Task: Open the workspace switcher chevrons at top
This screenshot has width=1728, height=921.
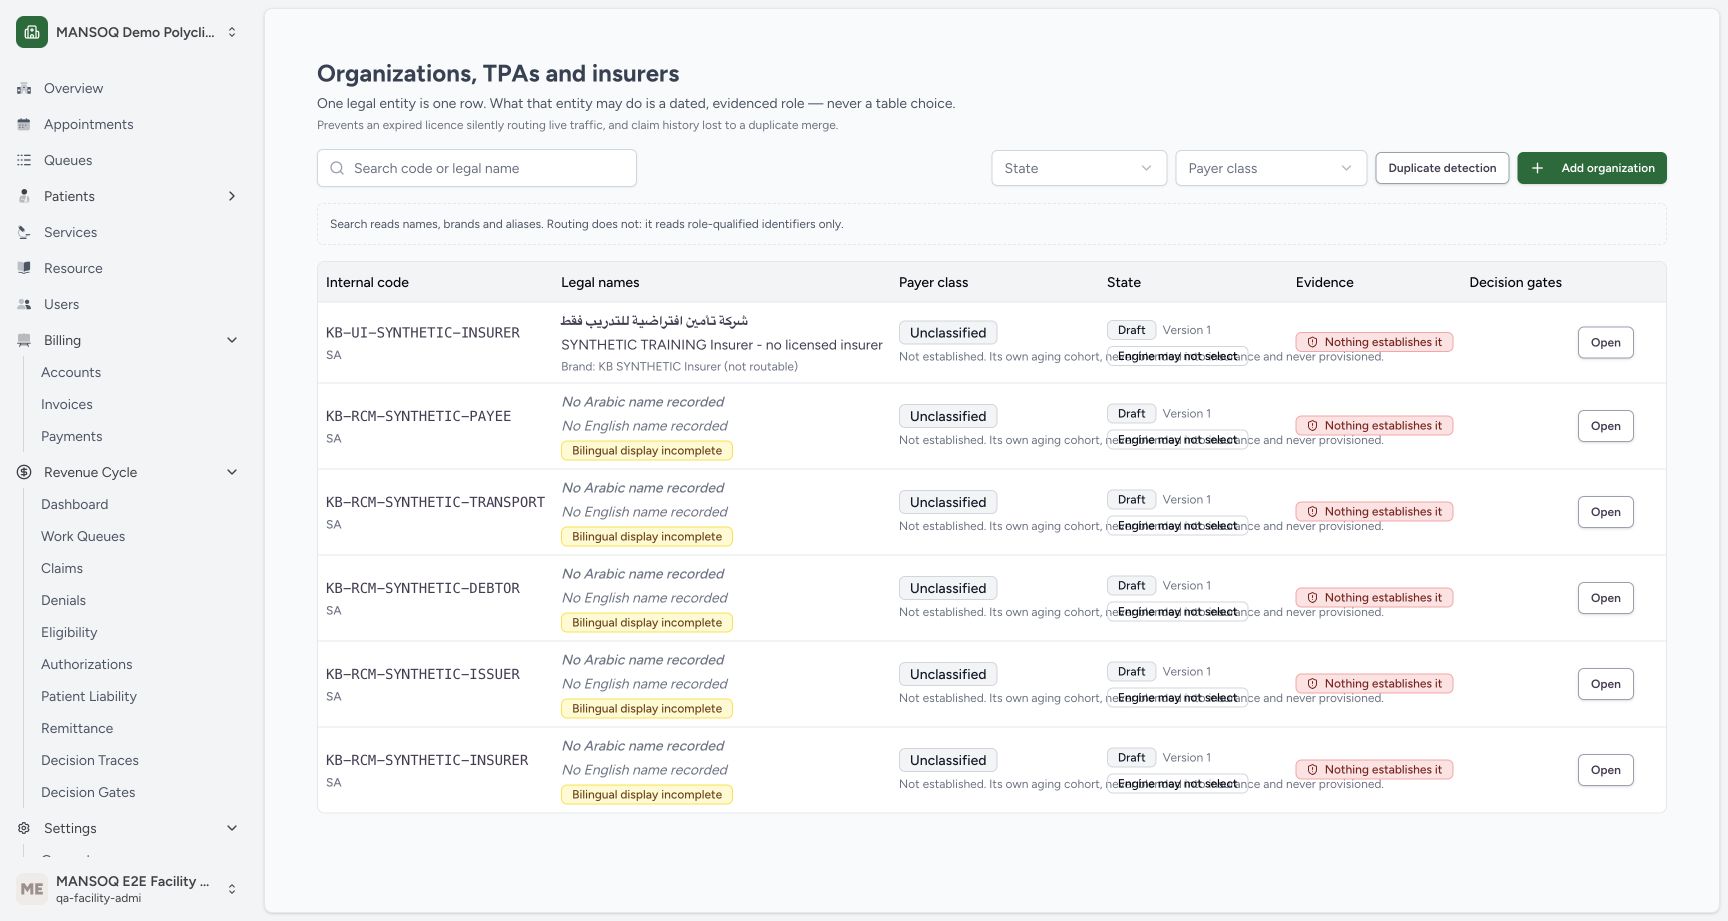Action: pos(232,32)
